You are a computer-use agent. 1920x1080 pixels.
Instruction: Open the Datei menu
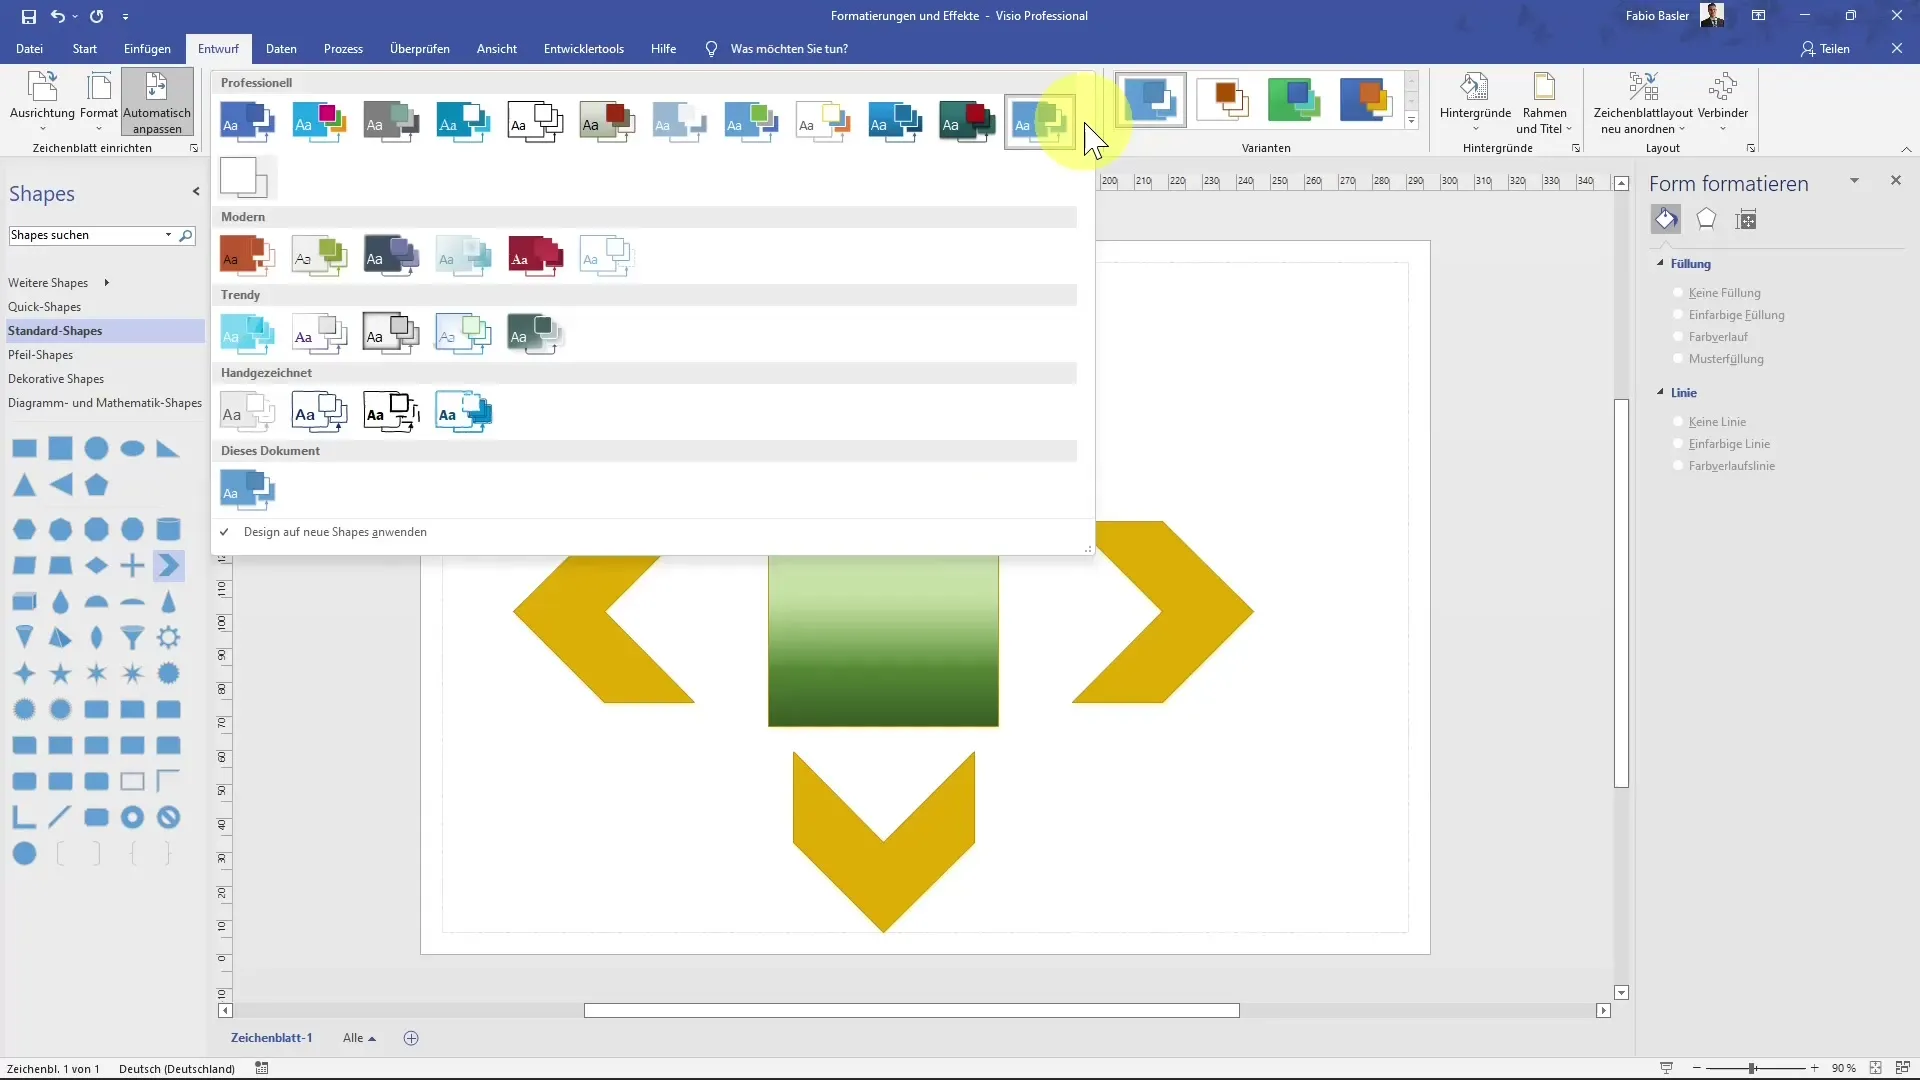[29, 49]
